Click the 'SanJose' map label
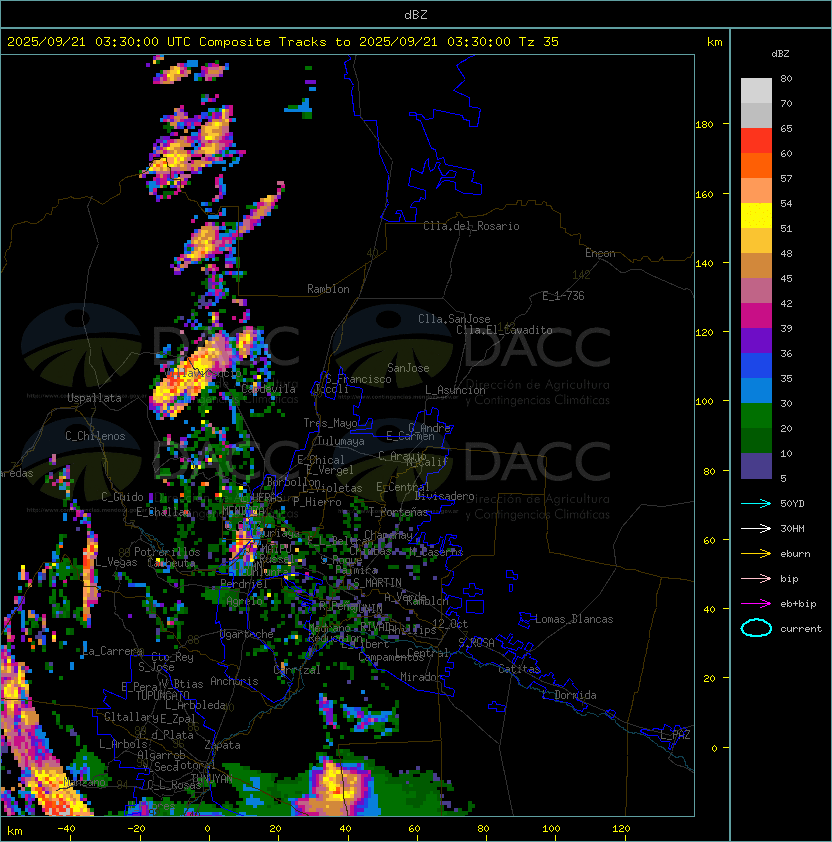 408,368
